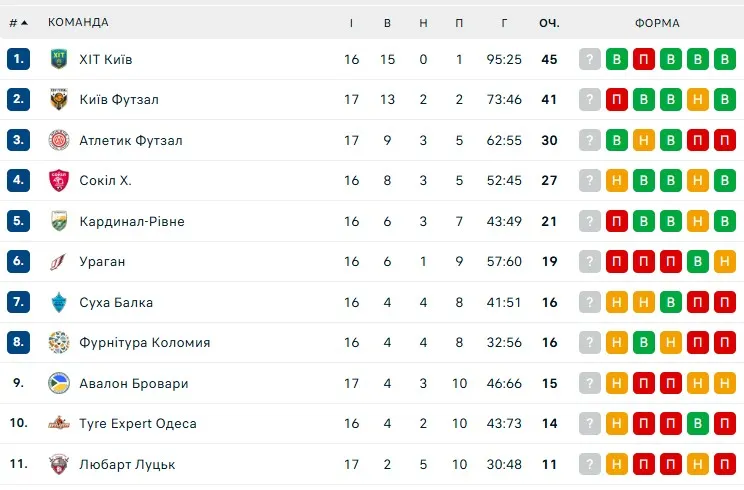Sort standings by the ОЧ. points column
Viewport: 744px width, 490px height.
click(549, 23)
